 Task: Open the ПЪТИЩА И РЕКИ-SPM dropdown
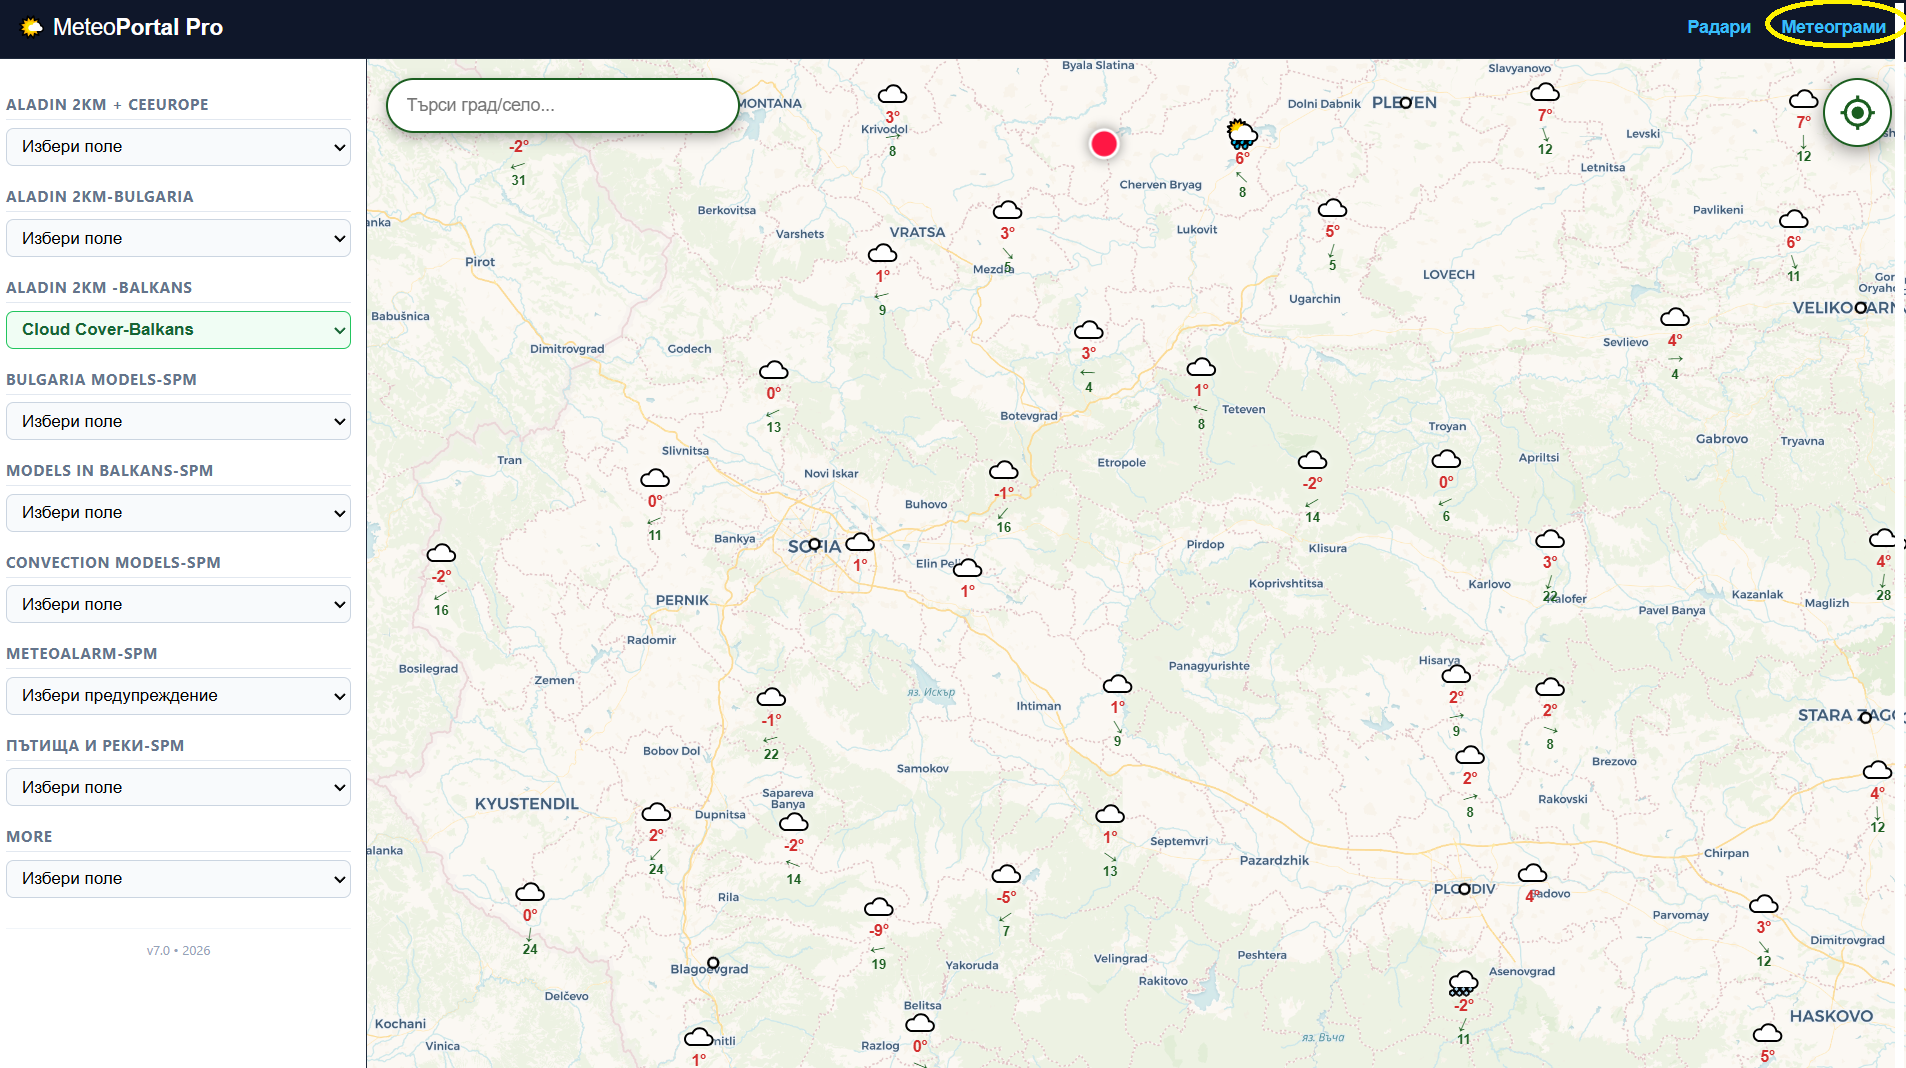coord(178,787)
